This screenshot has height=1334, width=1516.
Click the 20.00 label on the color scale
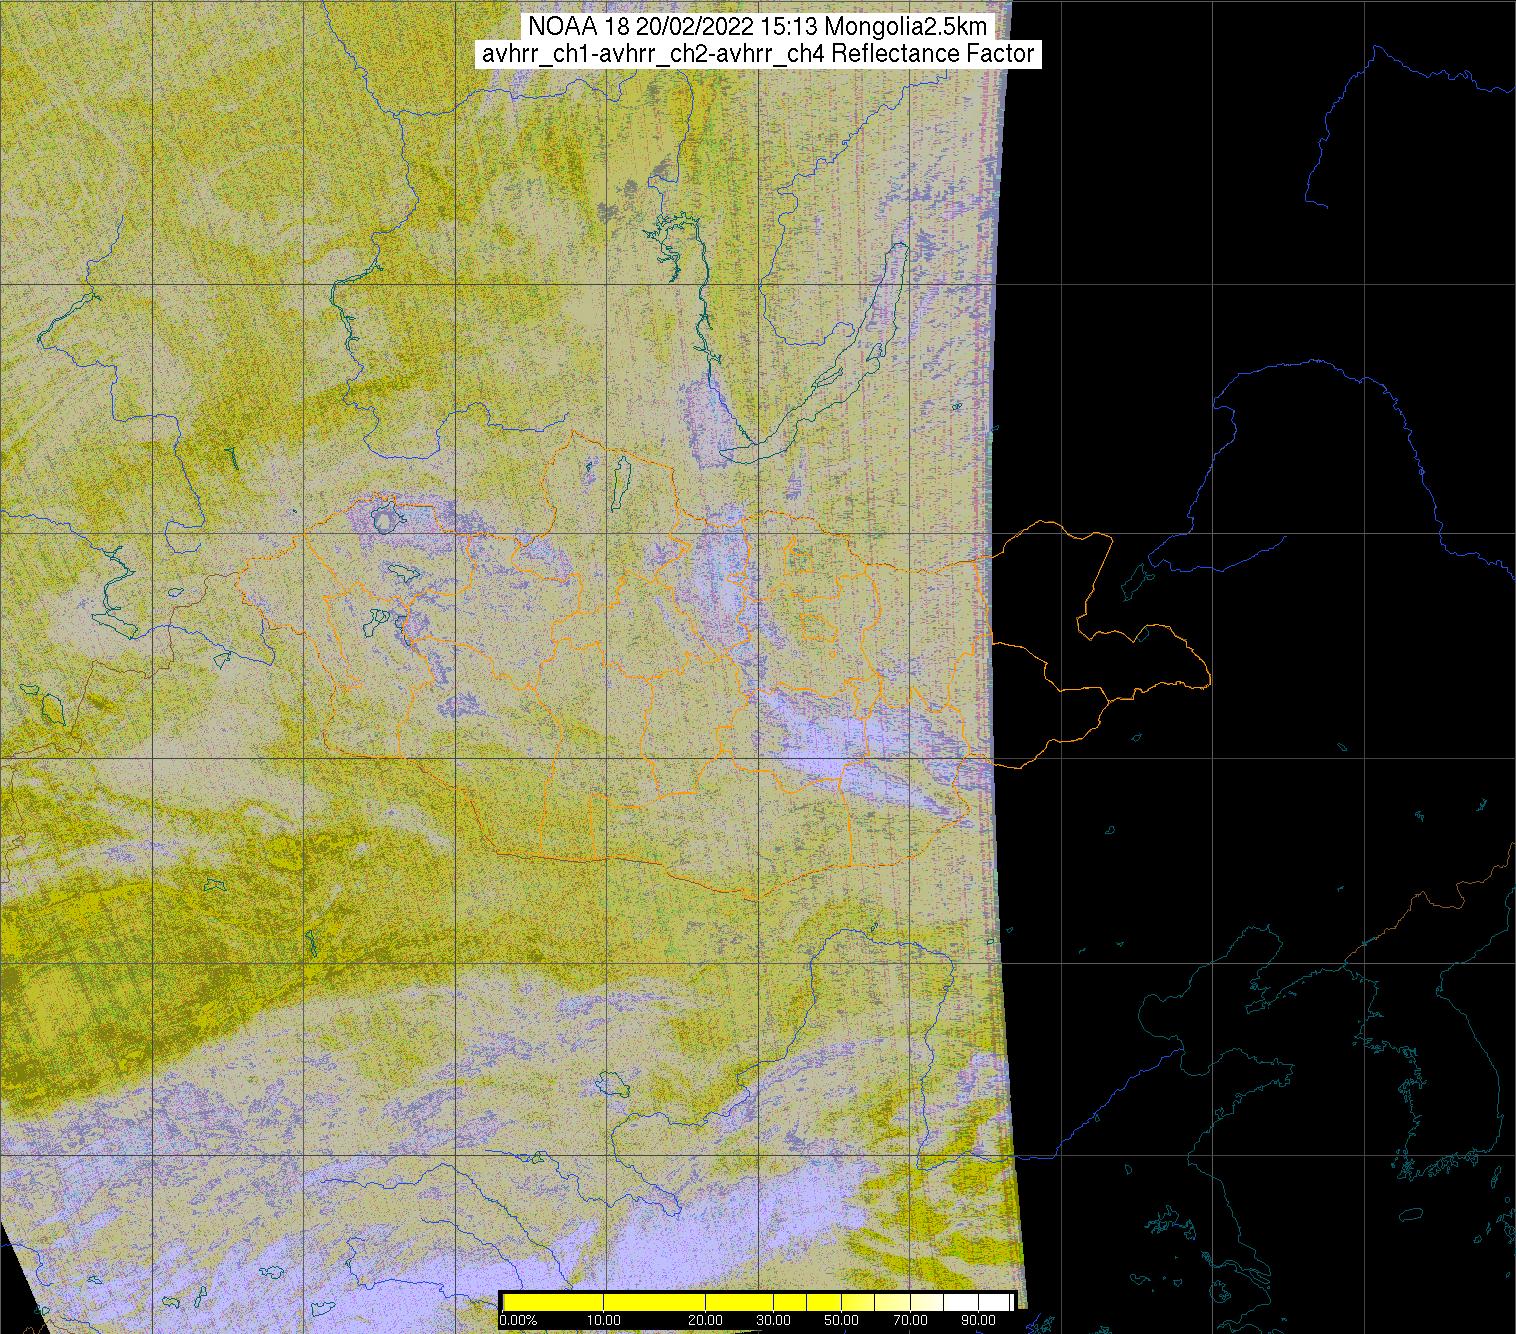coord(707,1320)
